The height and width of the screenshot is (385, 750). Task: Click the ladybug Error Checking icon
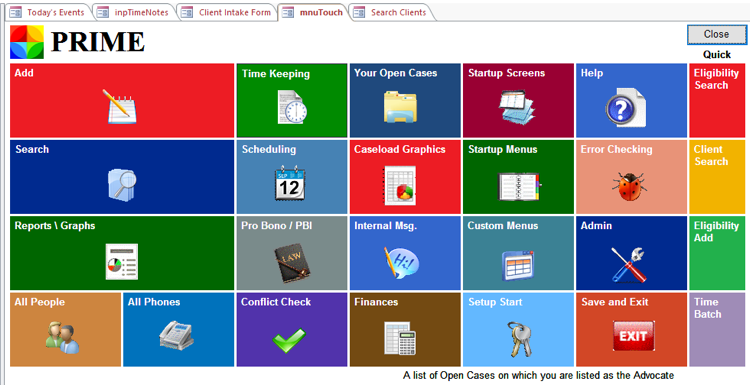629,187
